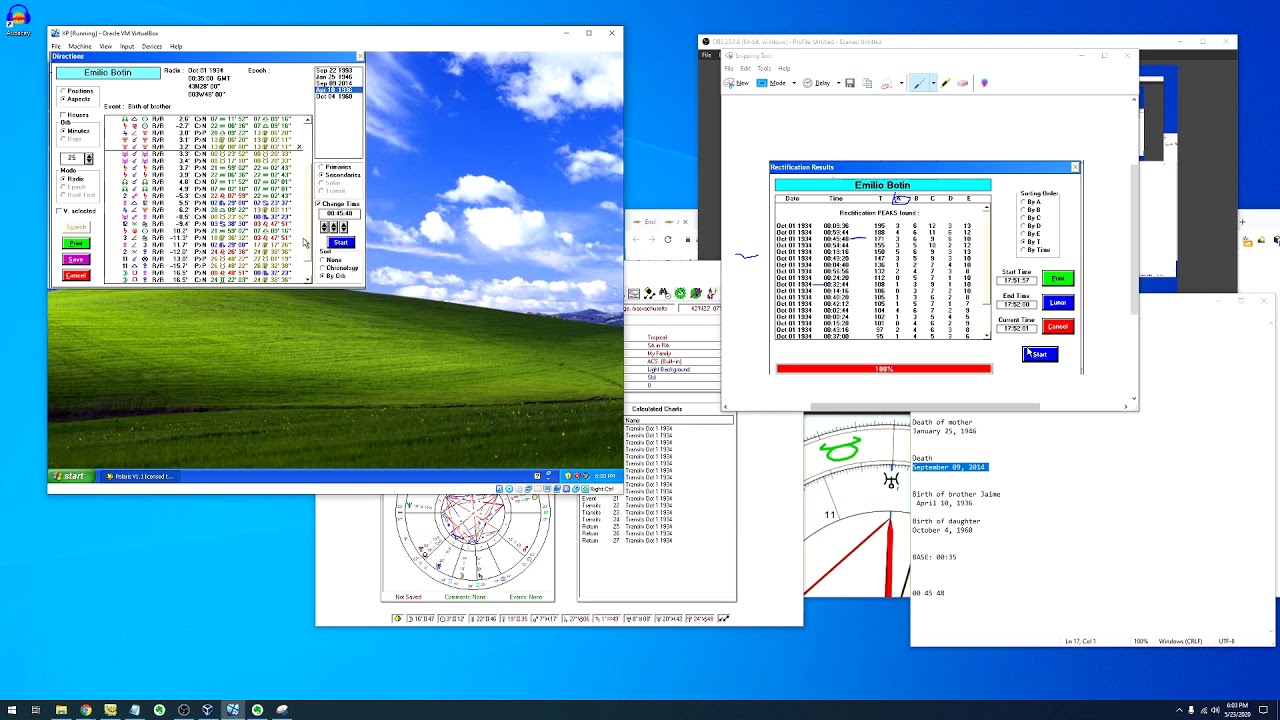Copy the snip using the copy icon
Image resolution: width=1280 pixels, height=720 pixels.
[x=867, y=83]
